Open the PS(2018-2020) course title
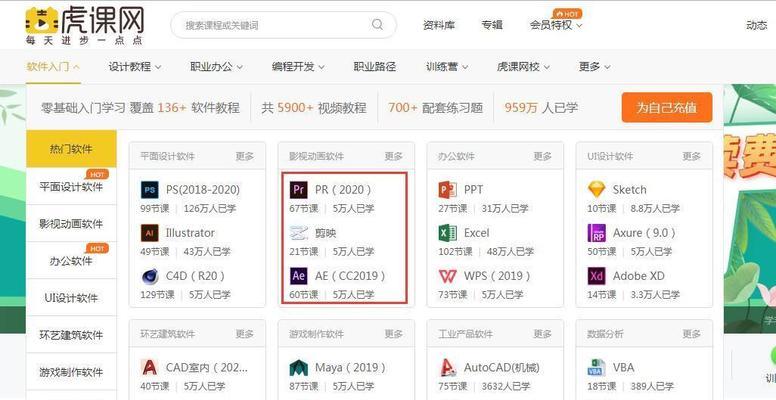Image resolution: width=776 pixels, height=400 pixels. point(203,190)
